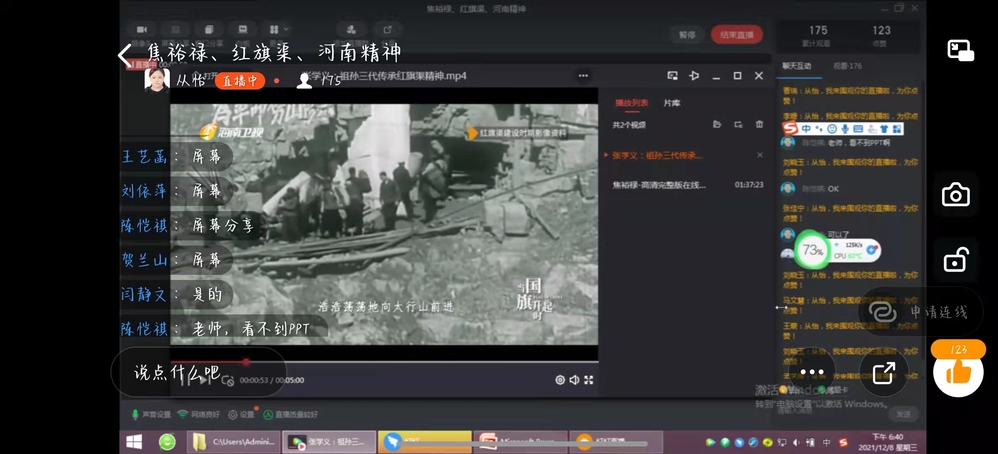Tap the orange thumbs-up like button
Viewport: 998px width, 454px height.
(958, 372)
